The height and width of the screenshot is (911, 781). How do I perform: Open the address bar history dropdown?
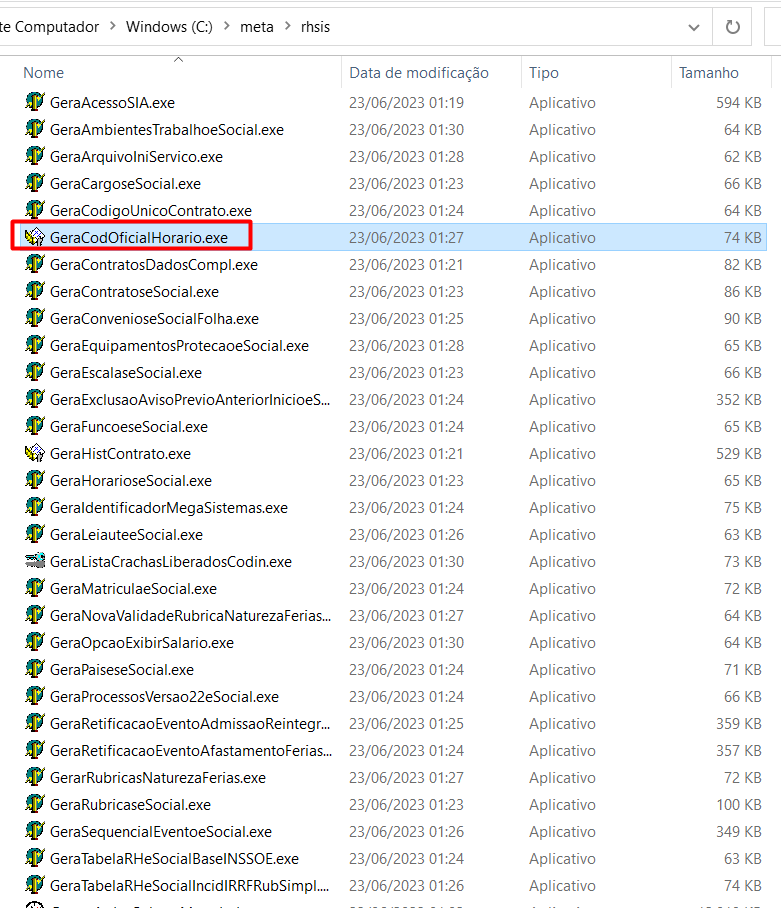tap(694, 27)
